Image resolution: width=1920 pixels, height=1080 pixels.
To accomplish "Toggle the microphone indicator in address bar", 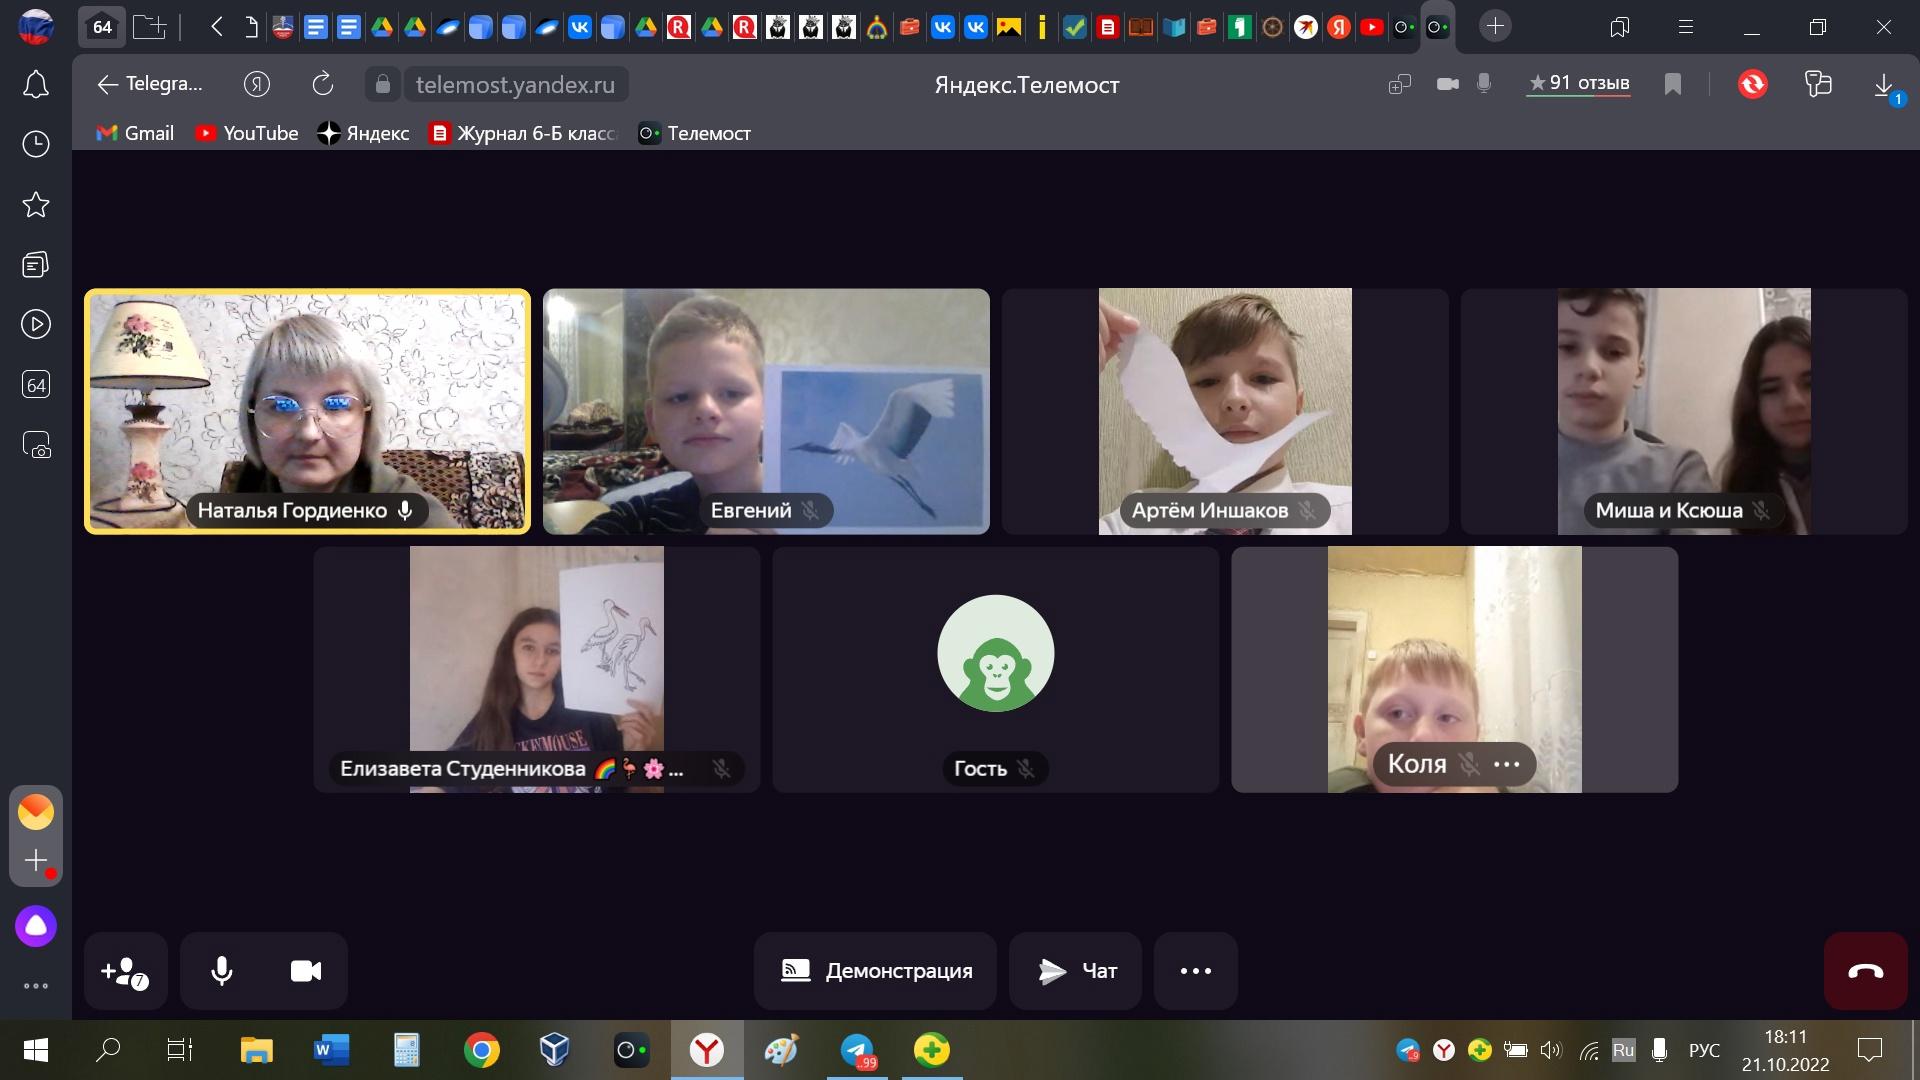I will (x=1484, y=84).
